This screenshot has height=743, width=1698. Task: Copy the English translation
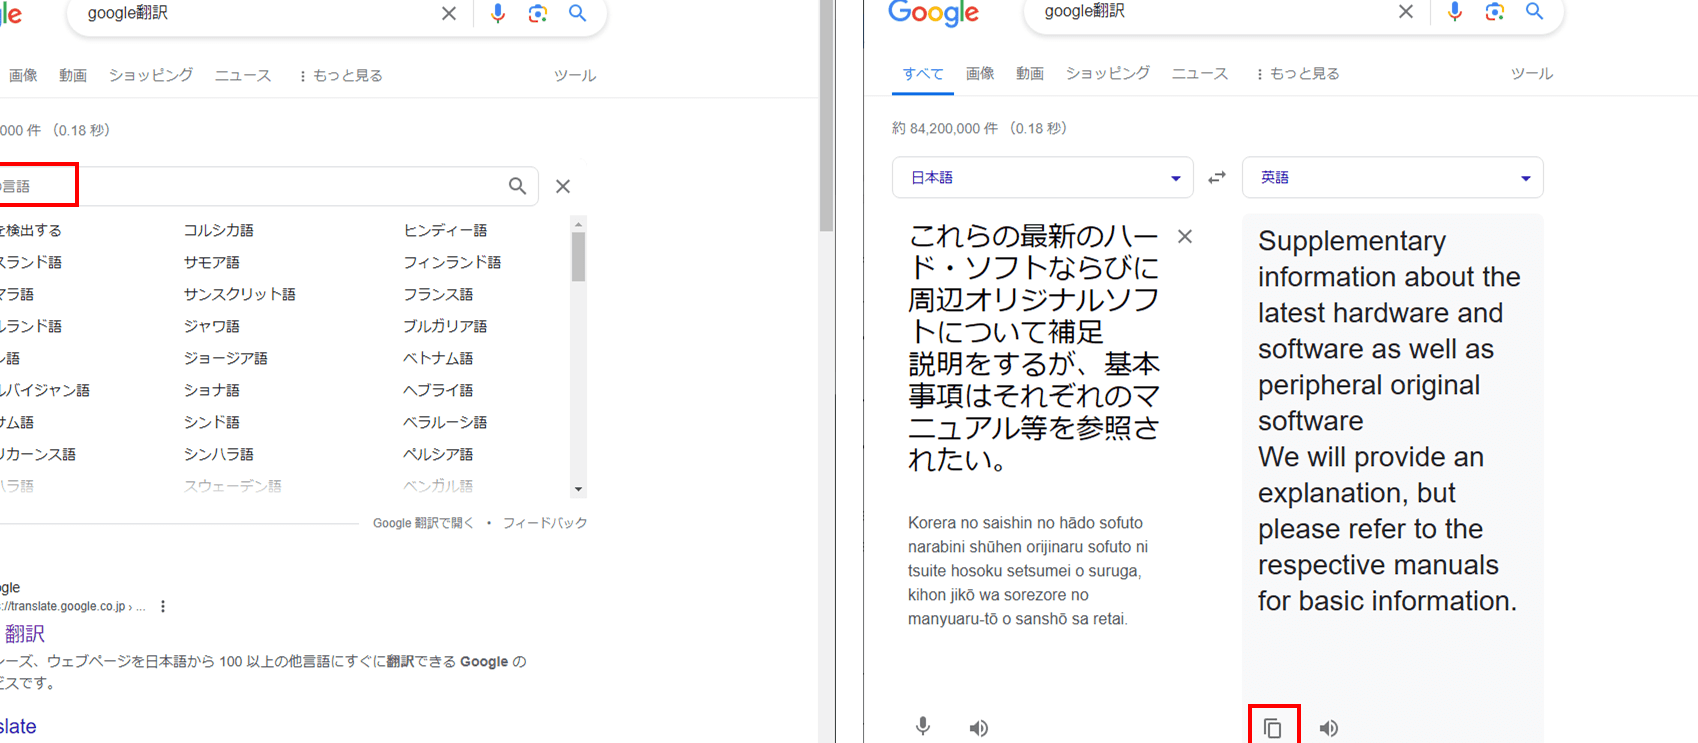point(1273,728)
